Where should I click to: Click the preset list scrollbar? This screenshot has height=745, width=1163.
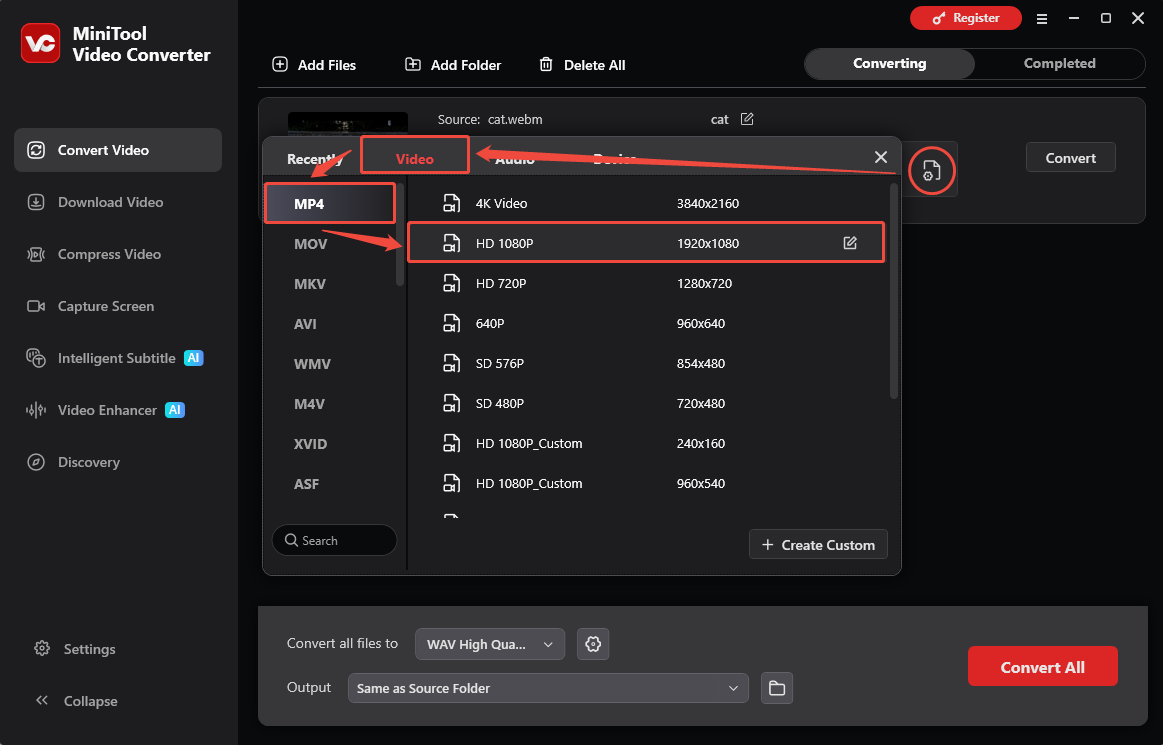tap(894, 291)
